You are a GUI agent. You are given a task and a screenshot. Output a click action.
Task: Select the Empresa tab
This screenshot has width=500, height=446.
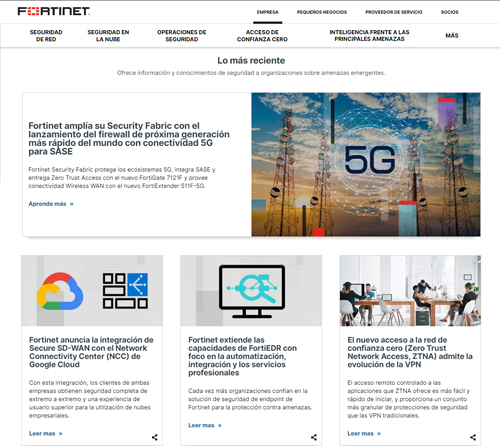pos(267,12)
